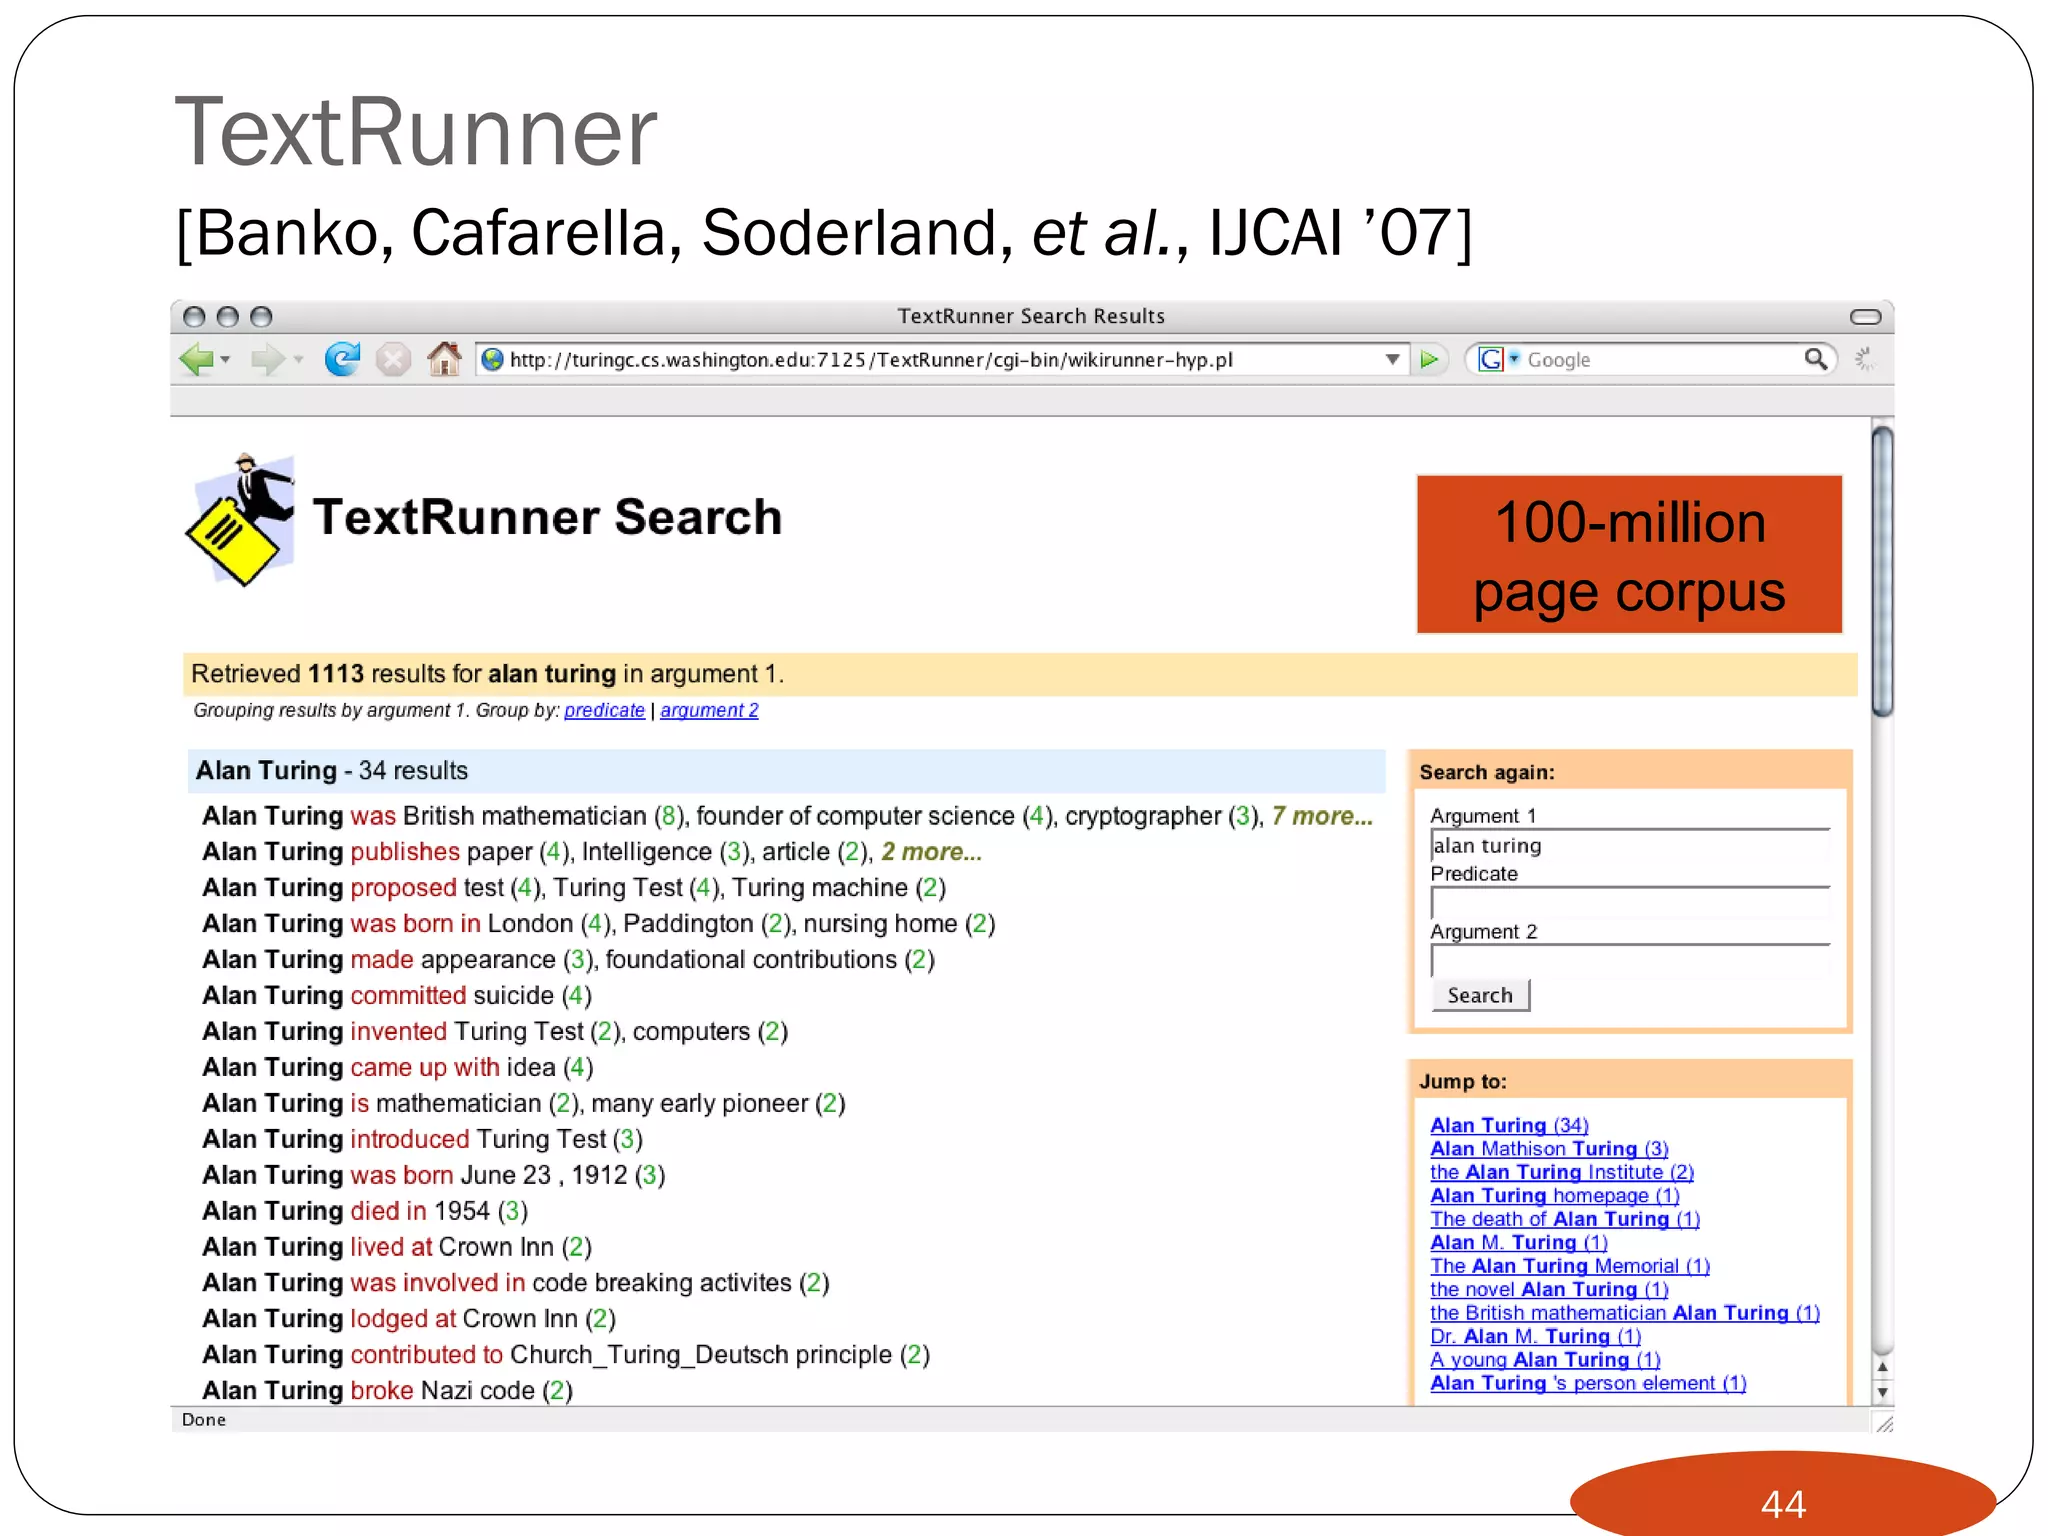Click 'Alan Turing came up with idea (4)' row
This screenshot has width=2048, height=1536.
click(398, 1068)
